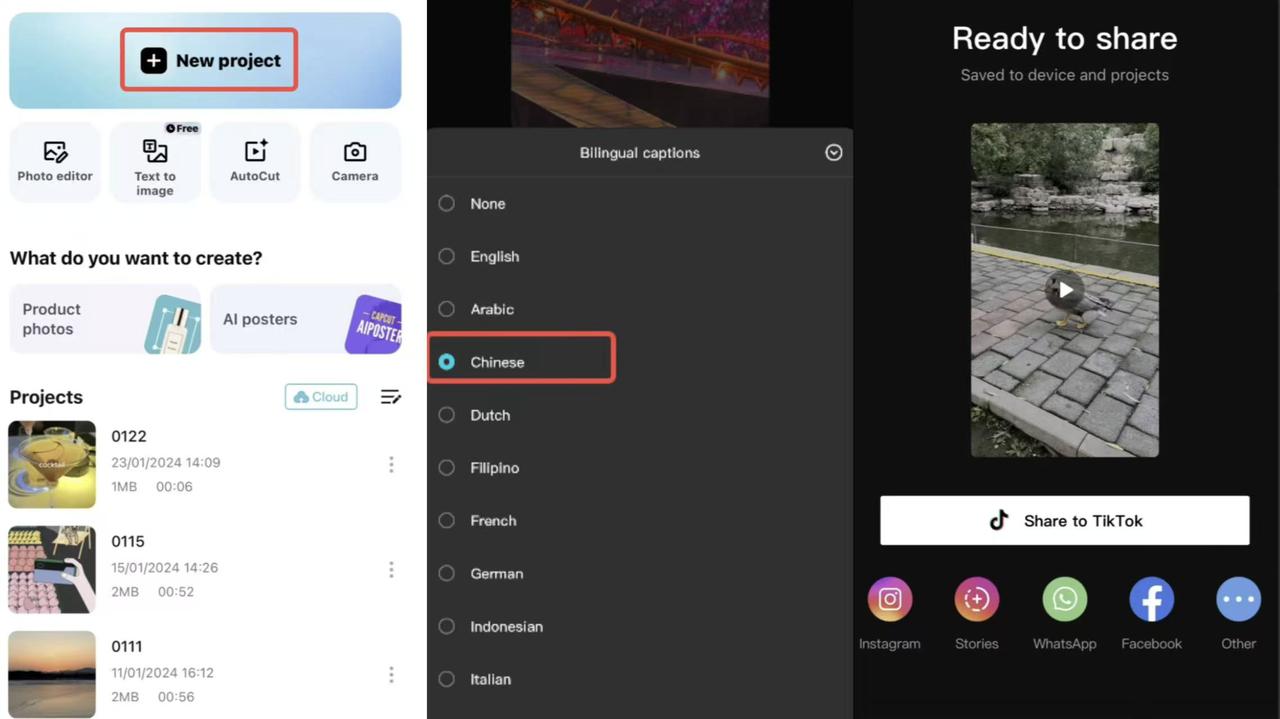
Task: Click the 23/01/2024 14:09 project date
Action: [166, 463]
